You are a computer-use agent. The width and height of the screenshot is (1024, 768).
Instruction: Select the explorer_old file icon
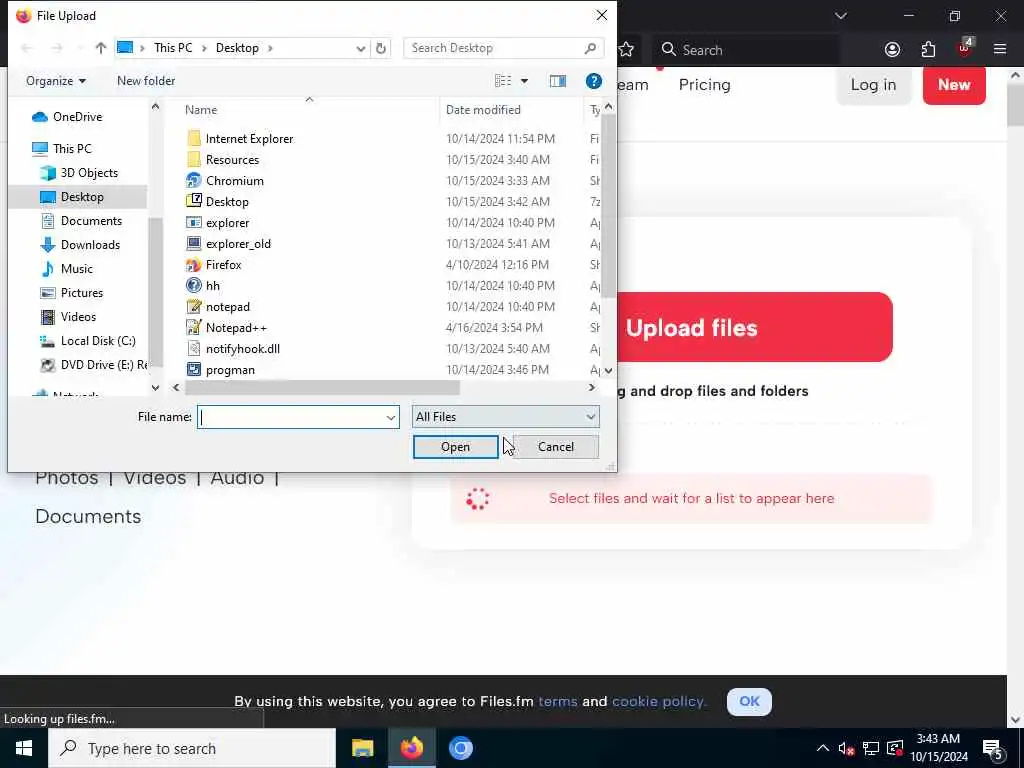(193, 244)
